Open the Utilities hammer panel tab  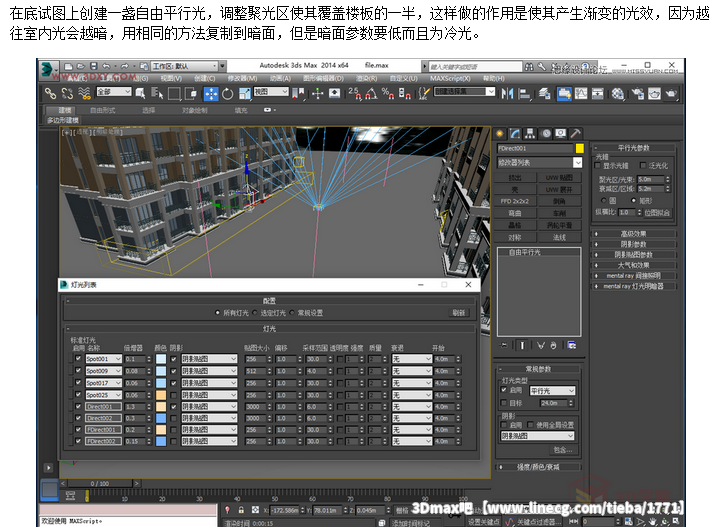tap(575, 134)
